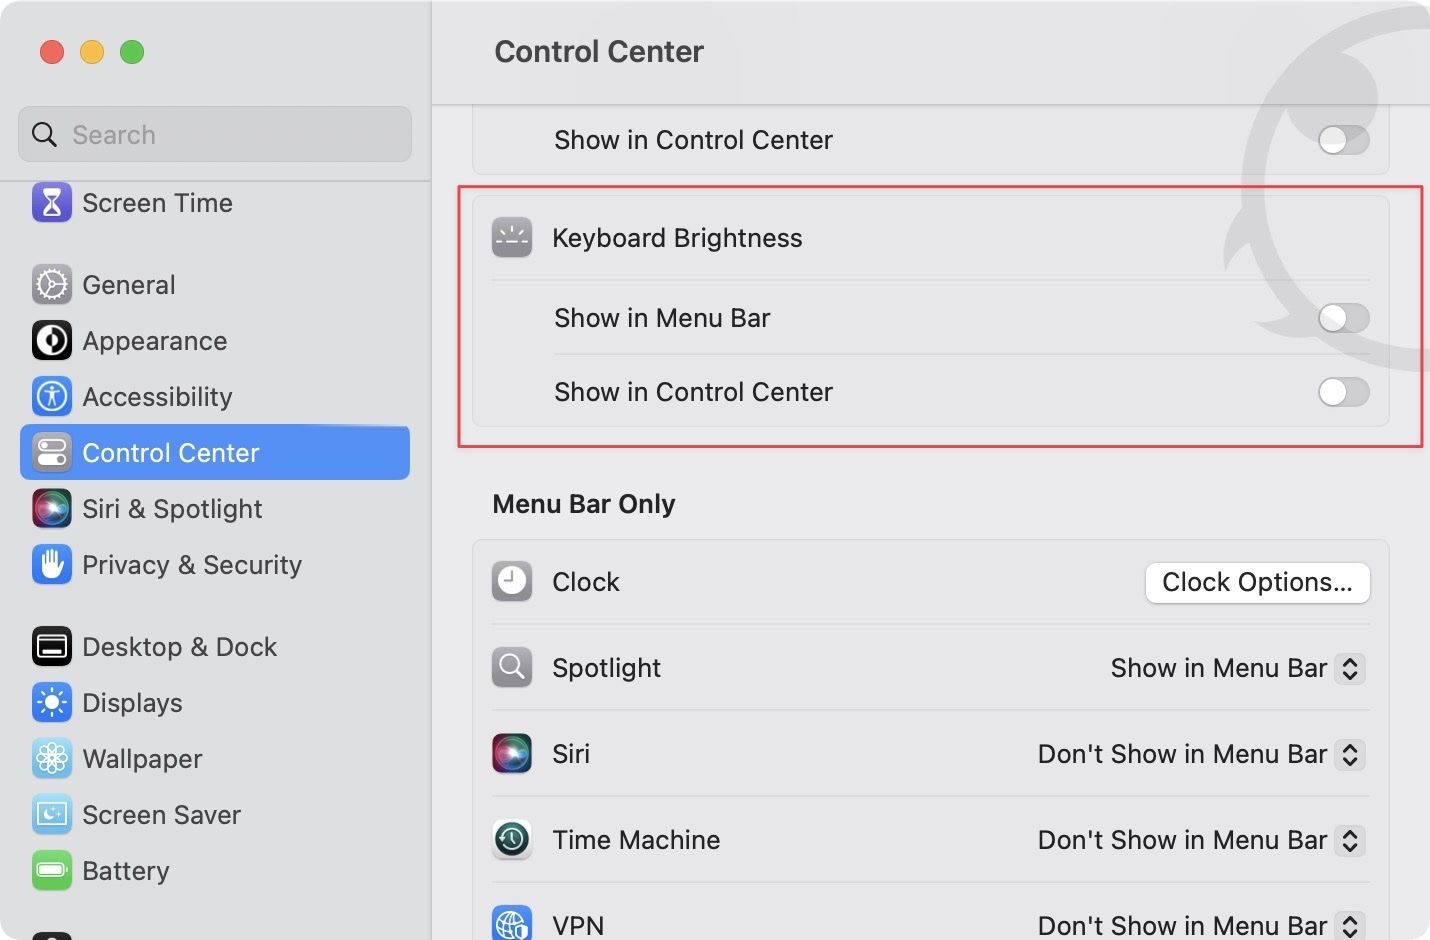Open Privacy & Security settings
Image resolution: width=1430 pixels, height=940 pixels.
tap(215, 565)
